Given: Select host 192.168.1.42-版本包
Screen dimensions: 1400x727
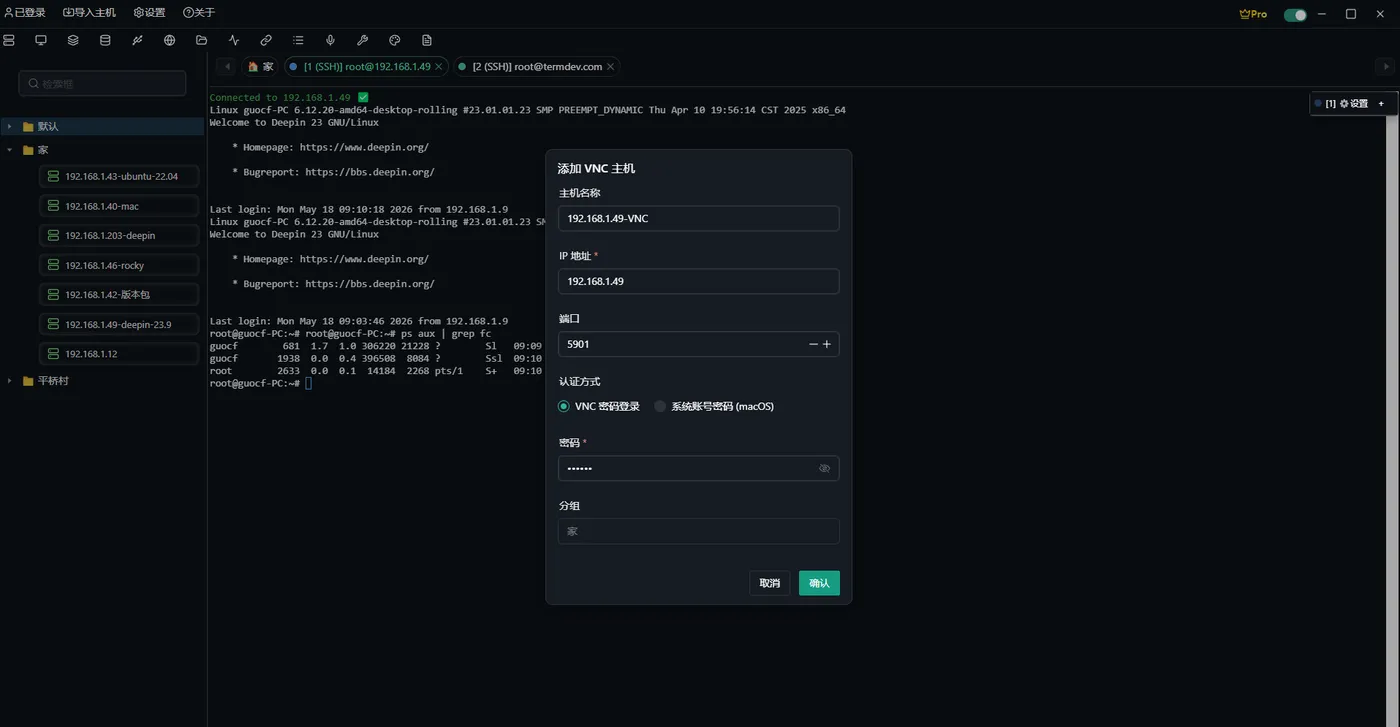Looking at the screenshot, I should pos(119,295).
